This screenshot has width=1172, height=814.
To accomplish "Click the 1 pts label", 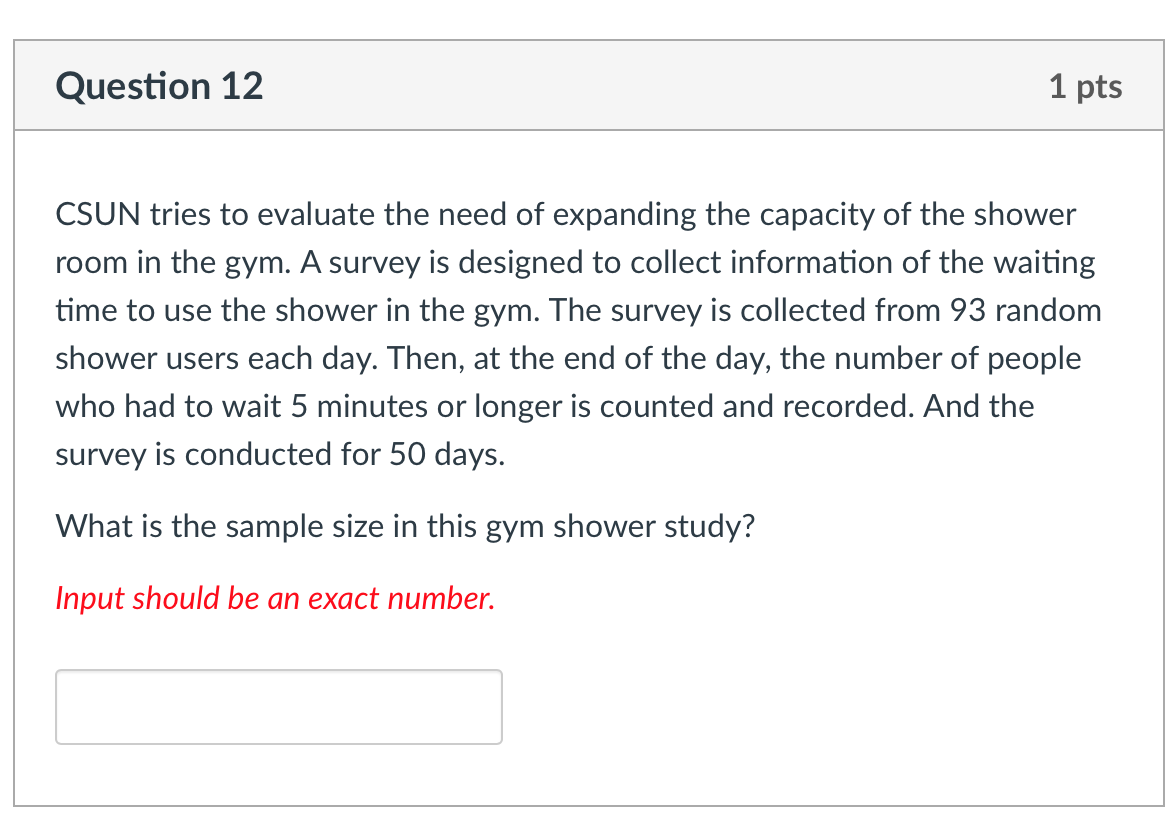I will point(1087,86).
